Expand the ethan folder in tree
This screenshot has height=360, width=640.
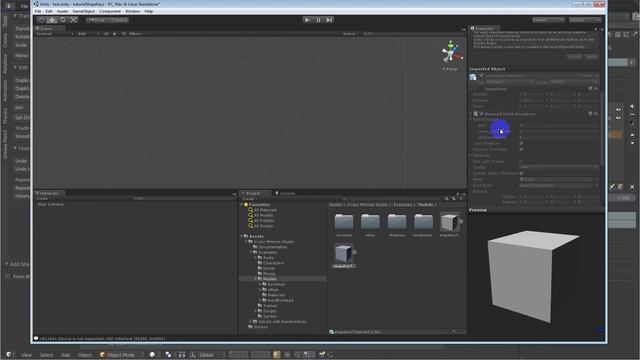click(x=260, y=289)
